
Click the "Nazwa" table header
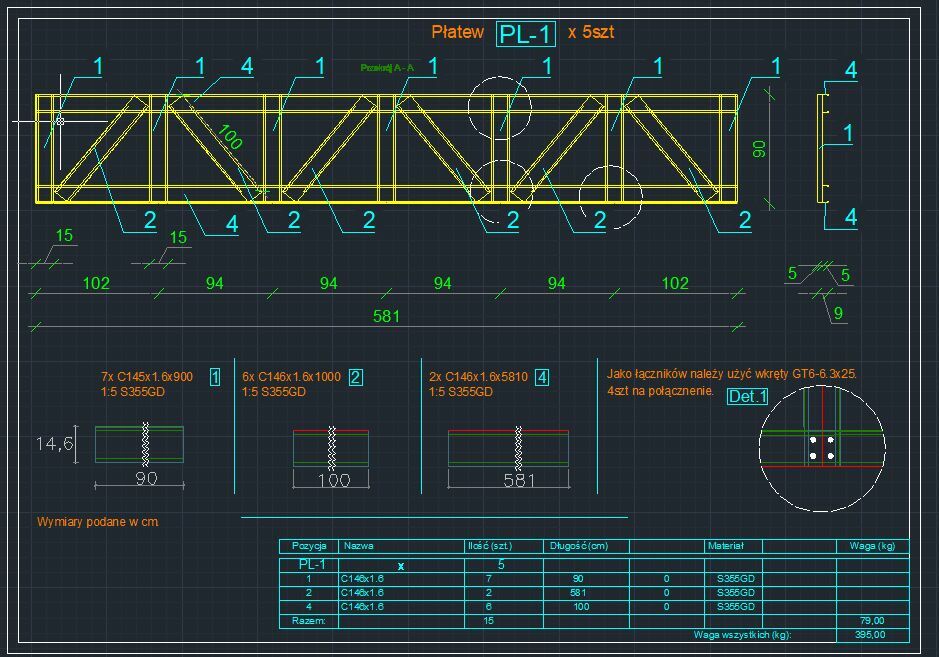coord(359,546)
